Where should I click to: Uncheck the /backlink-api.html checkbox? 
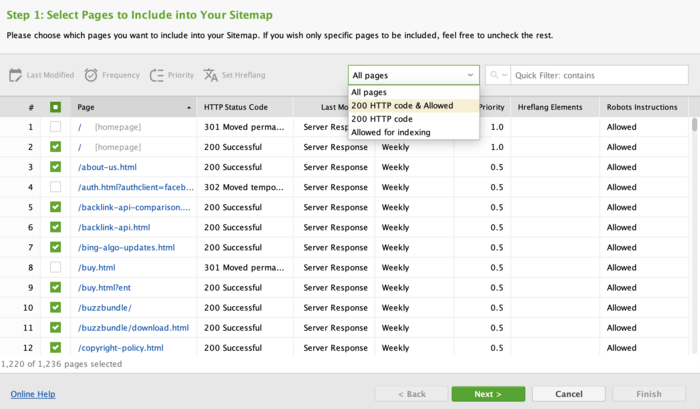[x=55, y=227]
